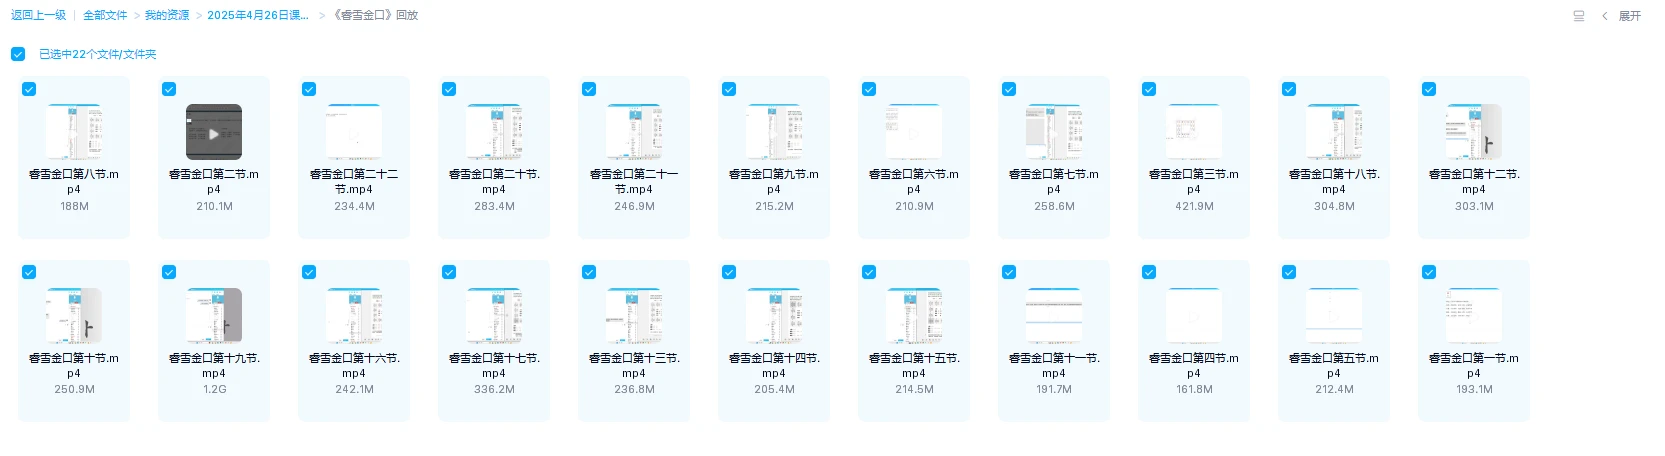This screenshot has height=456, width=1665.
Task: Open the 第八节.mp4 video thumbnail
Action: [x=74, y=132]
